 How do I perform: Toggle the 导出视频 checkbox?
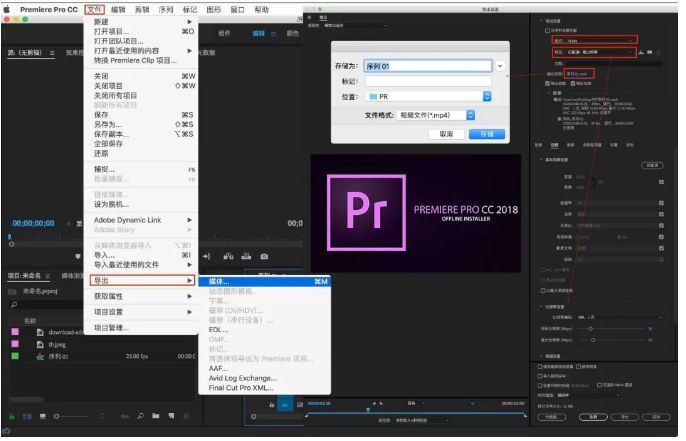[547, 84]
